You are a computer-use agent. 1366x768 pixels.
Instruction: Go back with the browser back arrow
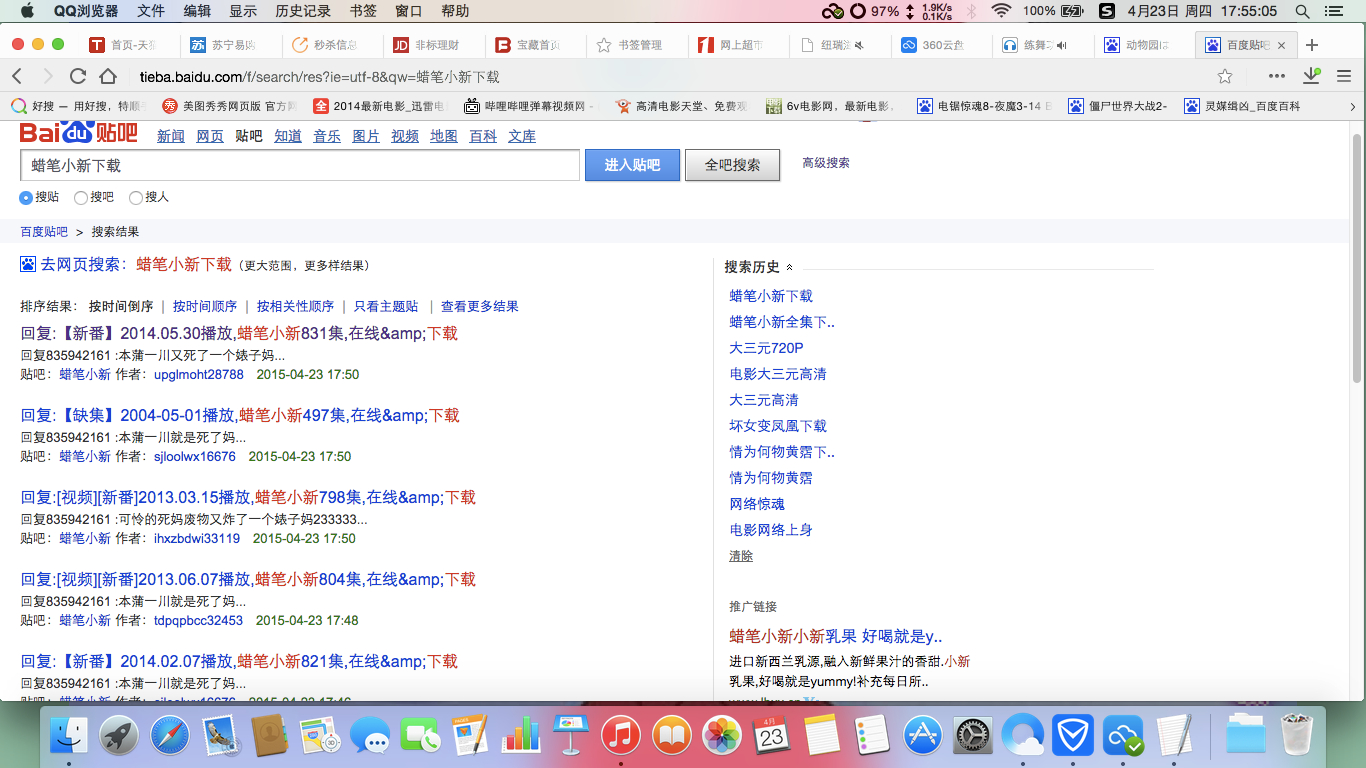pos(17,76)
